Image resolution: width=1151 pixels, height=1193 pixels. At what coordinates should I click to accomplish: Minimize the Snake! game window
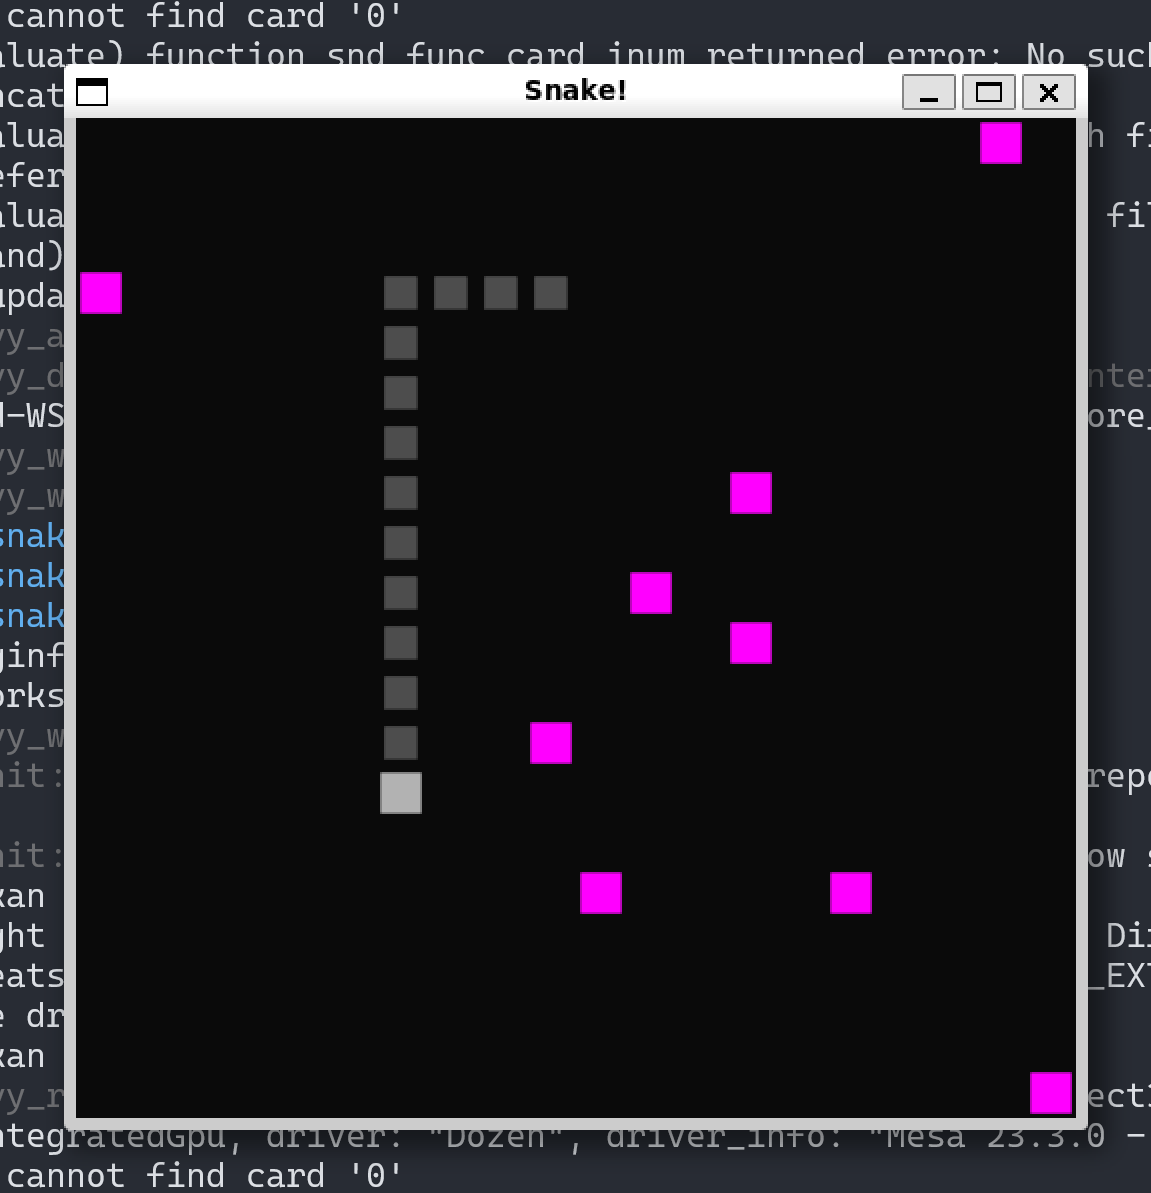928,93
